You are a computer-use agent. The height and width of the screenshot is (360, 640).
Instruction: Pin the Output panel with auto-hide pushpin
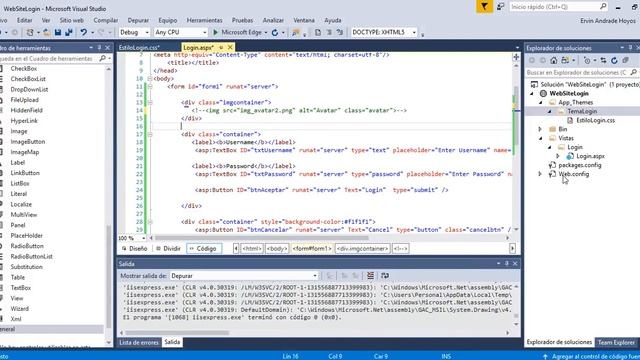[507, 264]
